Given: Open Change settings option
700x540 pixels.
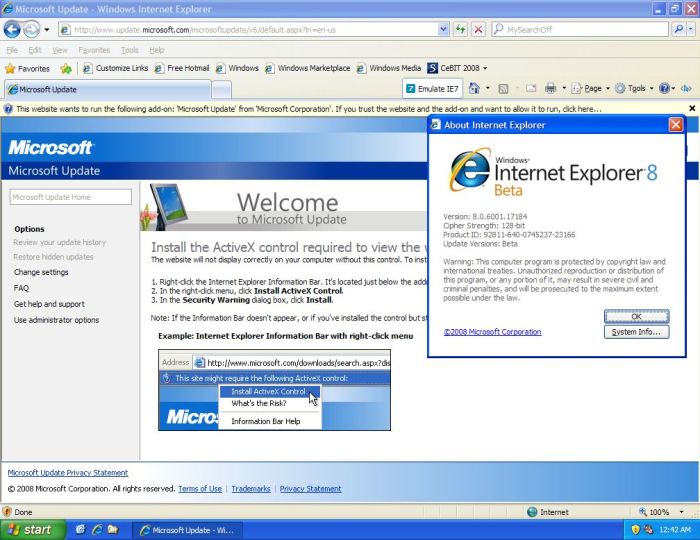Looking at the screenshot, I should [41, 272].
